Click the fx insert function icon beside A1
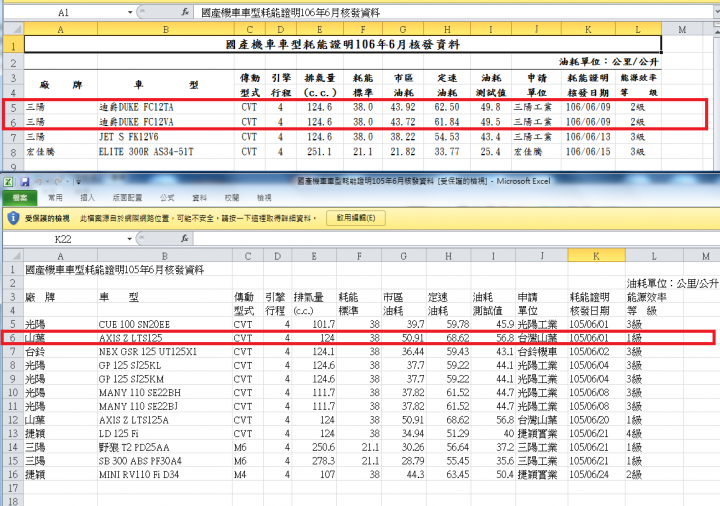Image resolution: width=720 pixels, height=506 pixels. click(x=185, y=12)
